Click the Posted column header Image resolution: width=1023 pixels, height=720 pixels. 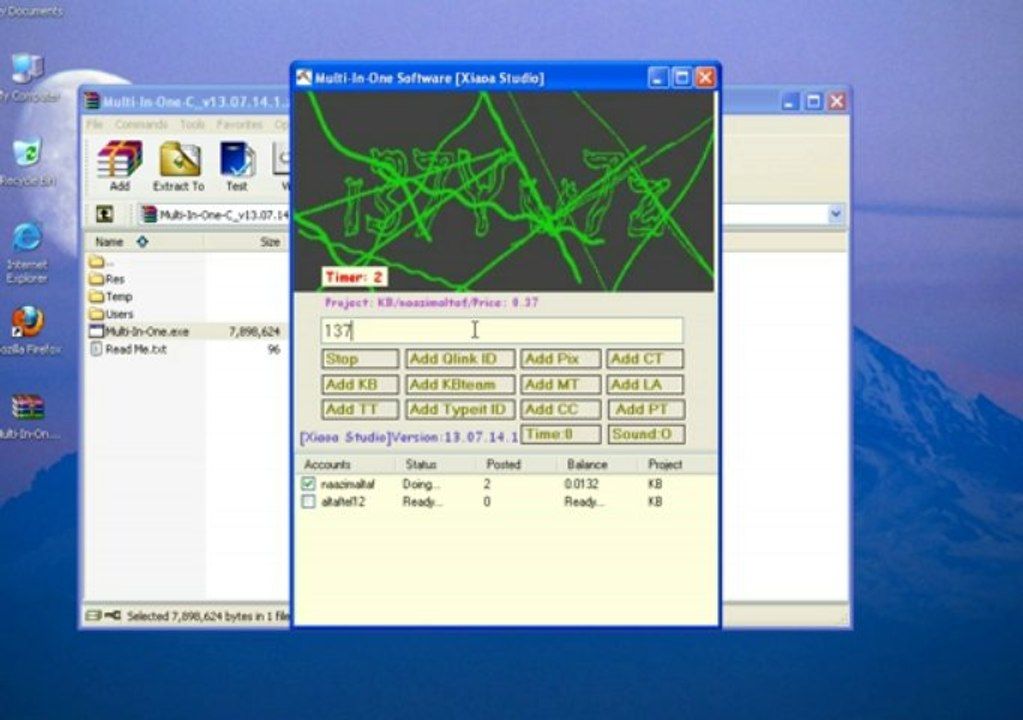(515, 464)
